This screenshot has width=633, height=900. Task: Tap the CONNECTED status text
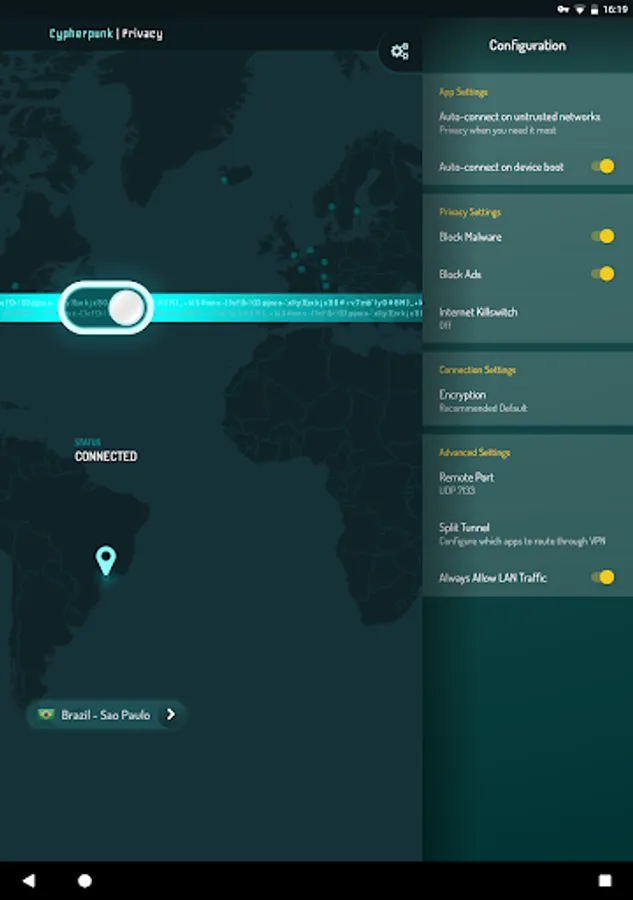point(106,456)
